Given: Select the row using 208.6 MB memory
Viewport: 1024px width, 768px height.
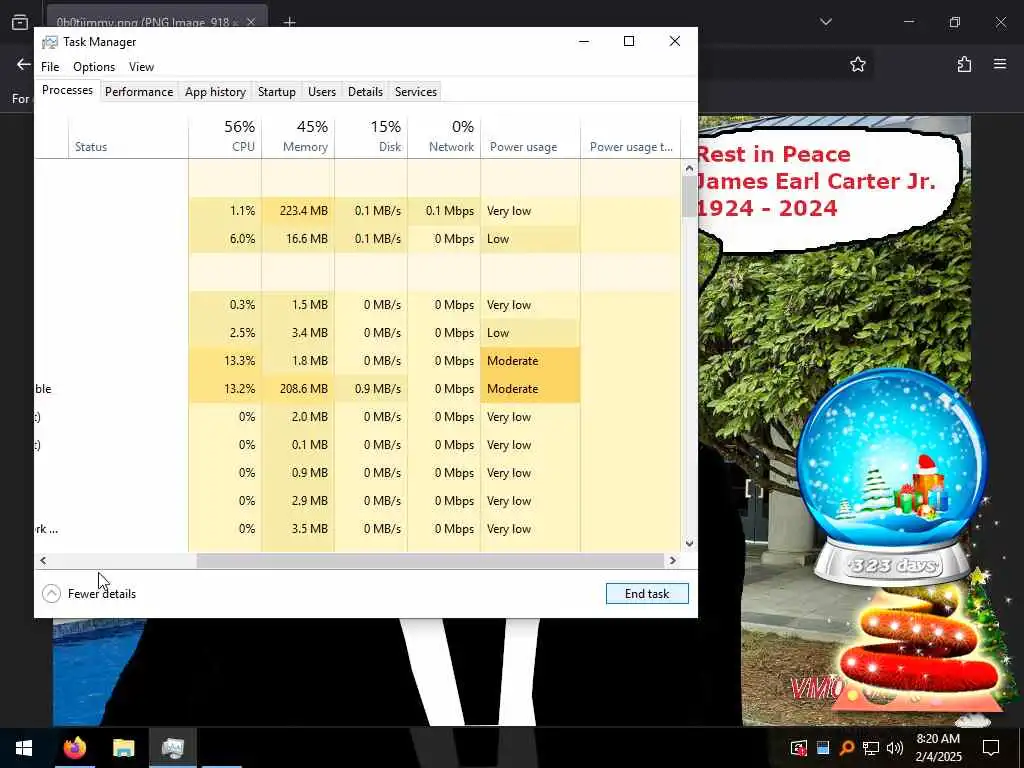Looking at the screenshot, I should [x=357, y=389].
